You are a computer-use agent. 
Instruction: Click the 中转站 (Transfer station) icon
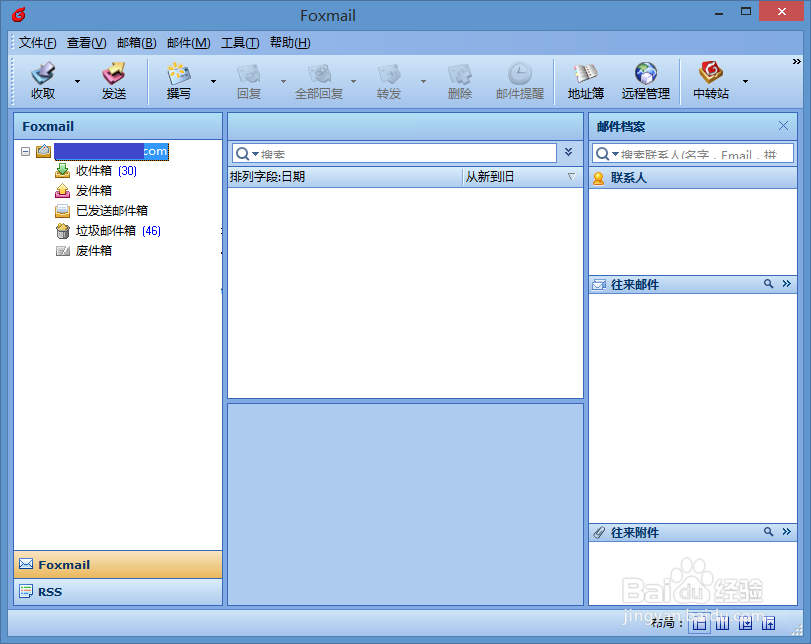(711, 80)
